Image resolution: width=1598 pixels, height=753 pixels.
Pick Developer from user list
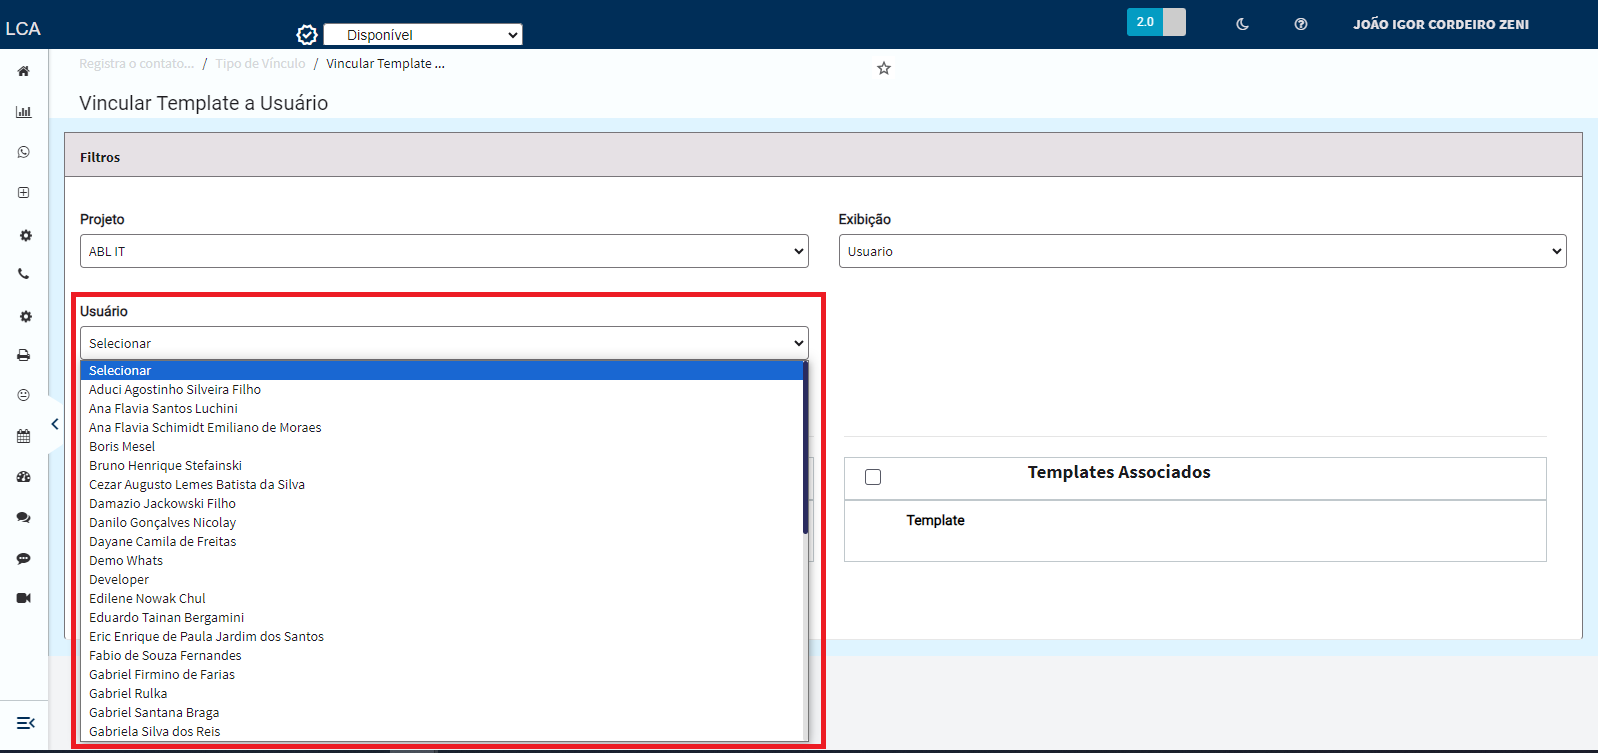coord(442,579)
